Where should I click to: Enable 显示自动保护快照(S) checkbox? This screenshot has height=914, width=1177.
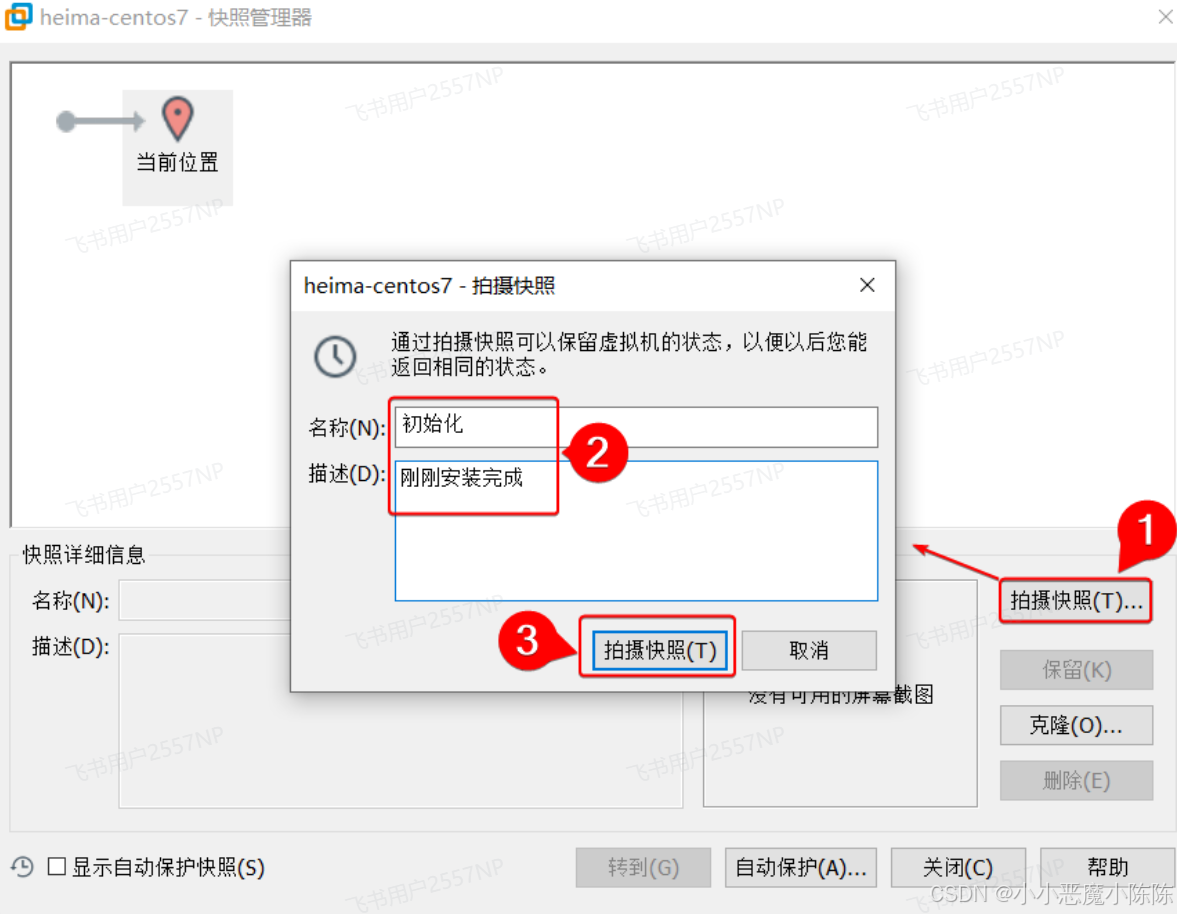coord(57,867)
